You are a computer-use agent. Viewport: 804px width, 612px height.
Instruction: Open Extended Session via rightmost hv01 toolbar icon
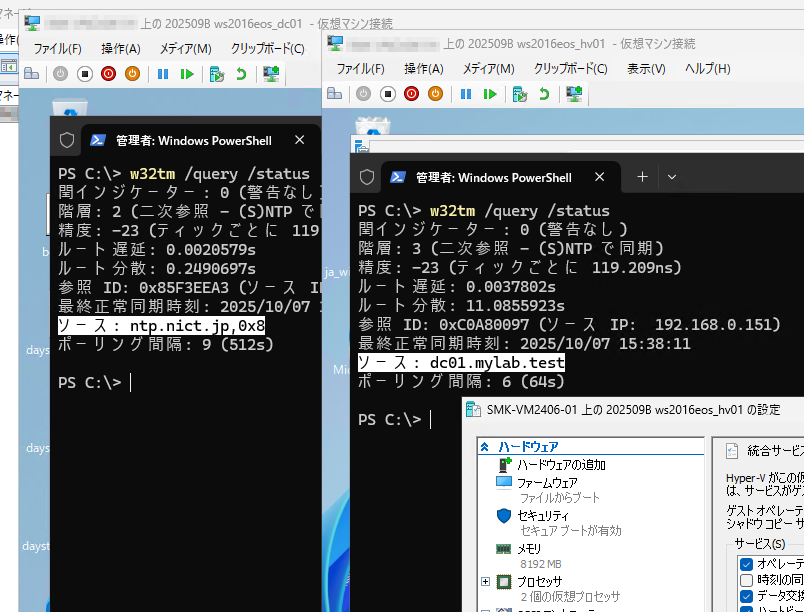573,93
